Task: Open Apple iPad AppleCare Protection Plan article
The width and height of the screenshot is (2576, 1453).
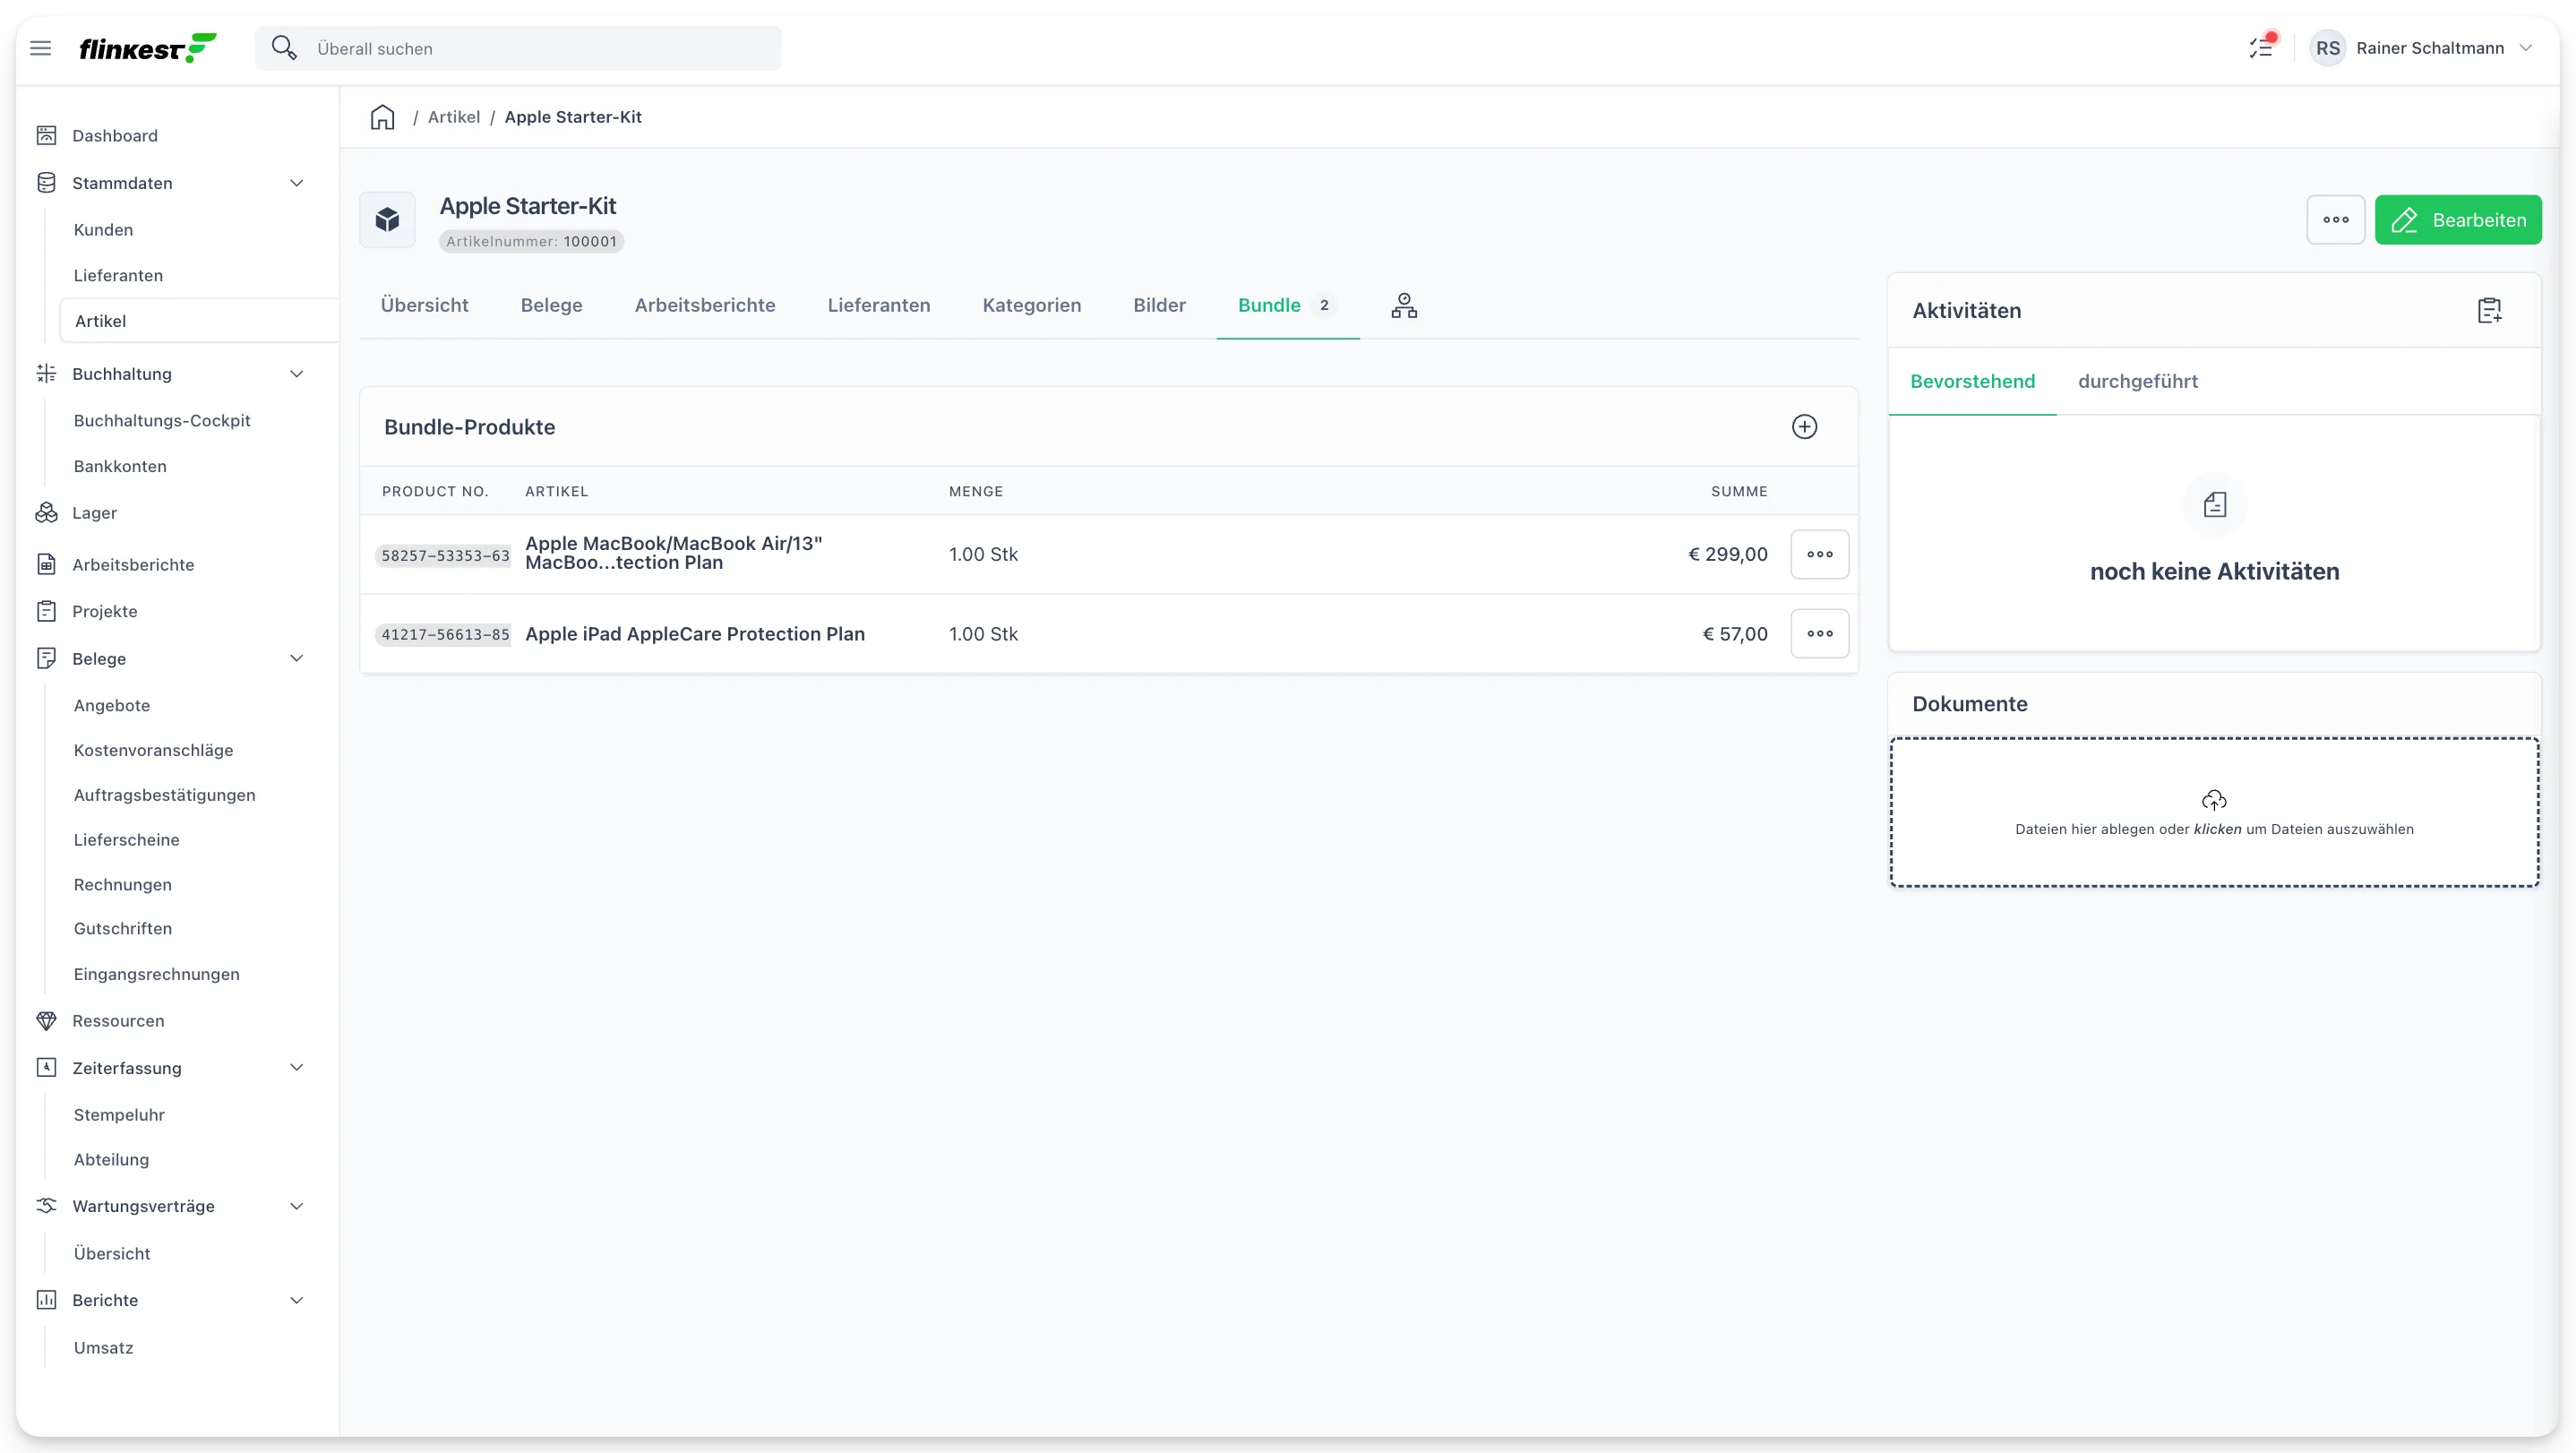Action: [695, 634]
